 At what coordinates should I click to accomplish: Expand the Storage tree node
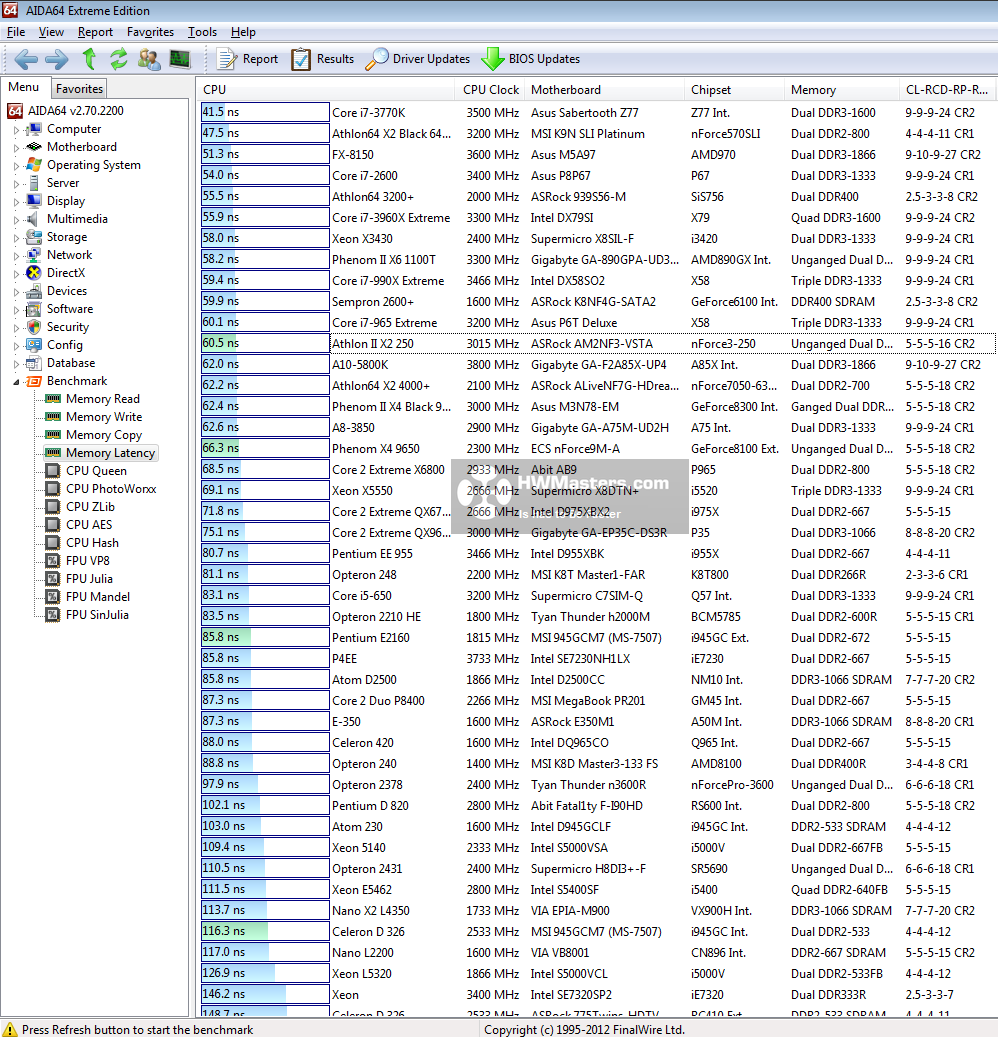pos(17,237)
